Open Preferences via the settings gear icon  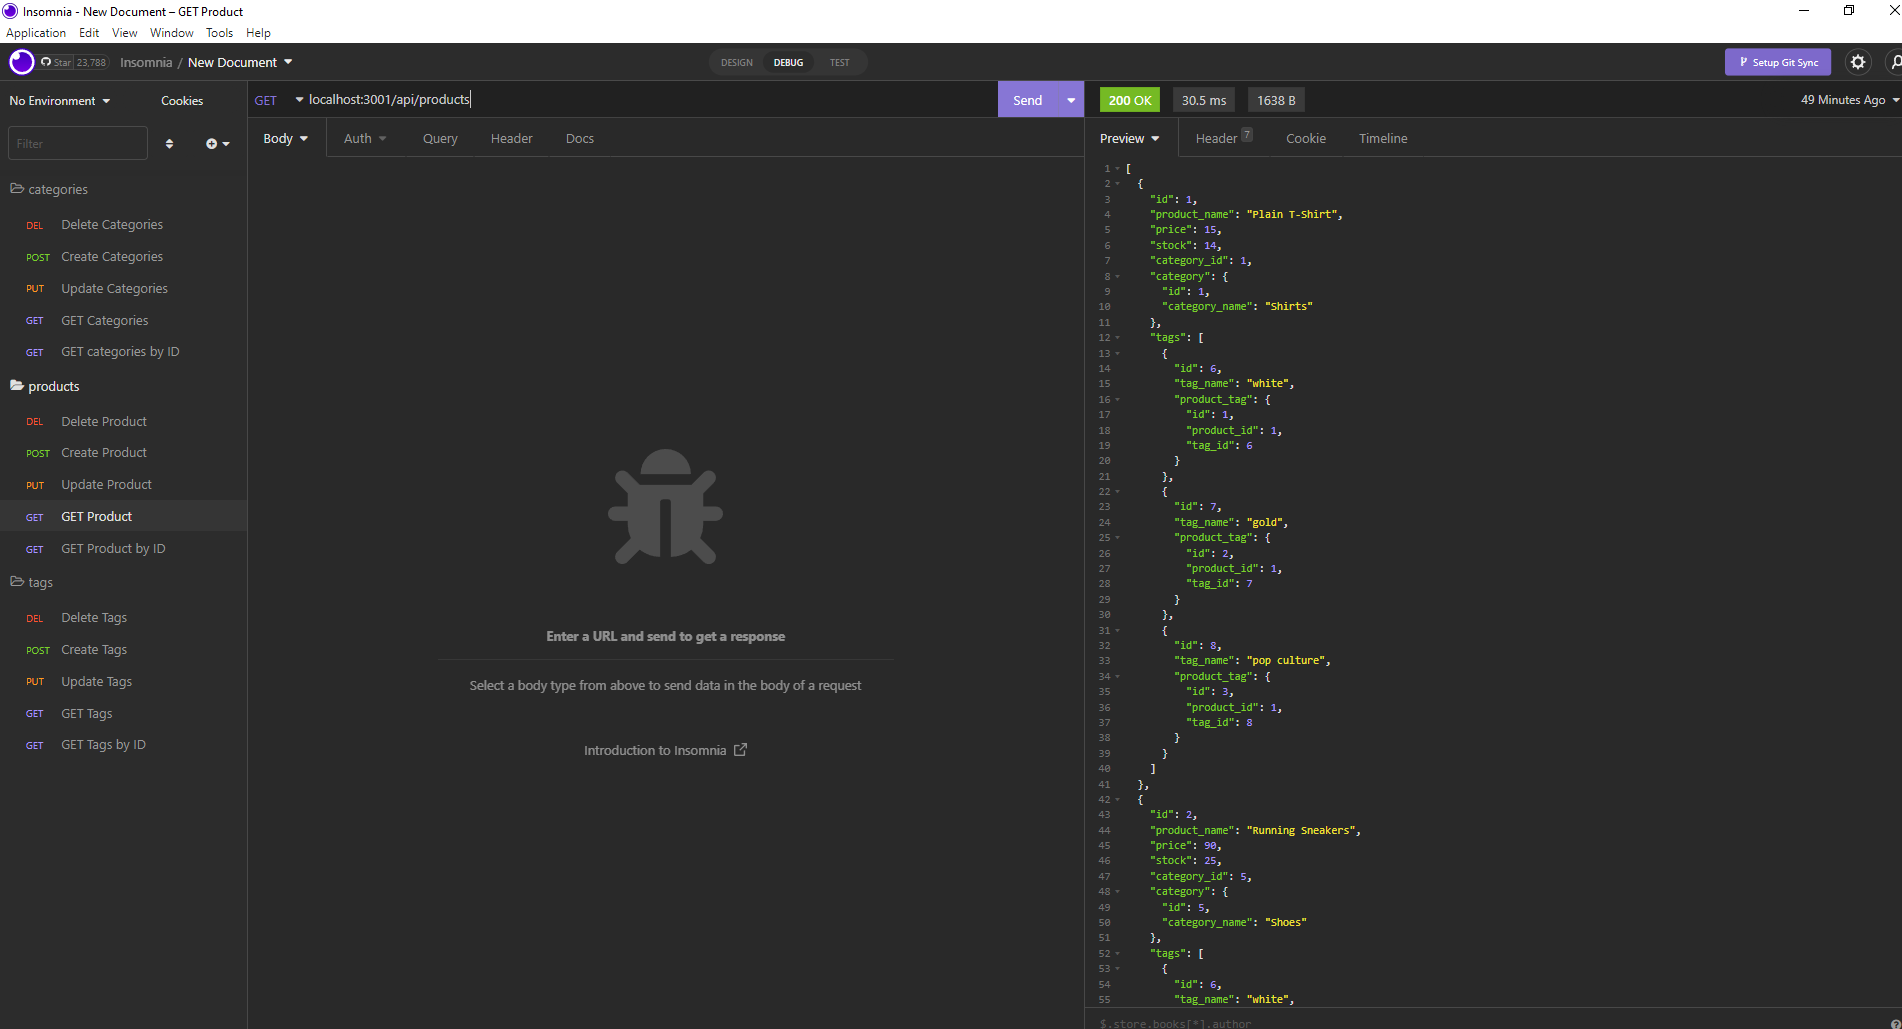[x=1859, y=62]
